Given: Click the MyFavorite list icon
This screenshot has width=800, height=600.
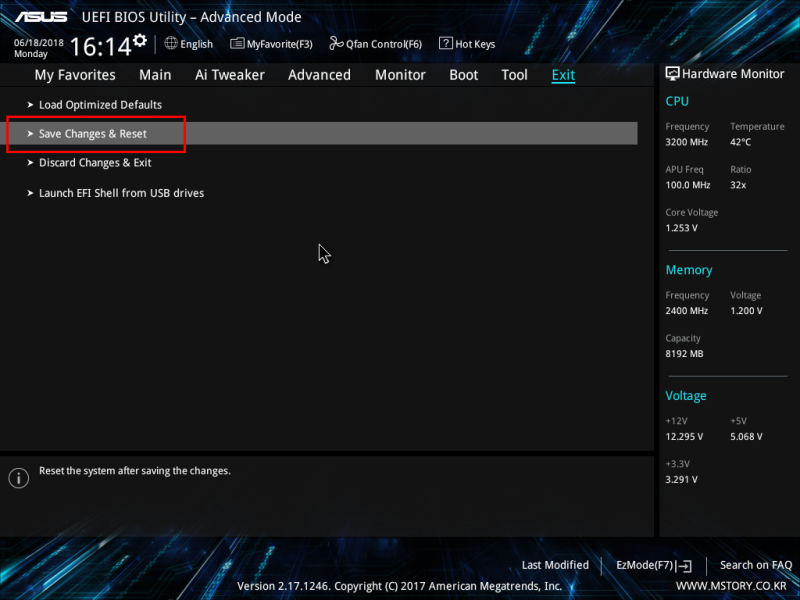Looking at the screenshot, I should 237,43.
